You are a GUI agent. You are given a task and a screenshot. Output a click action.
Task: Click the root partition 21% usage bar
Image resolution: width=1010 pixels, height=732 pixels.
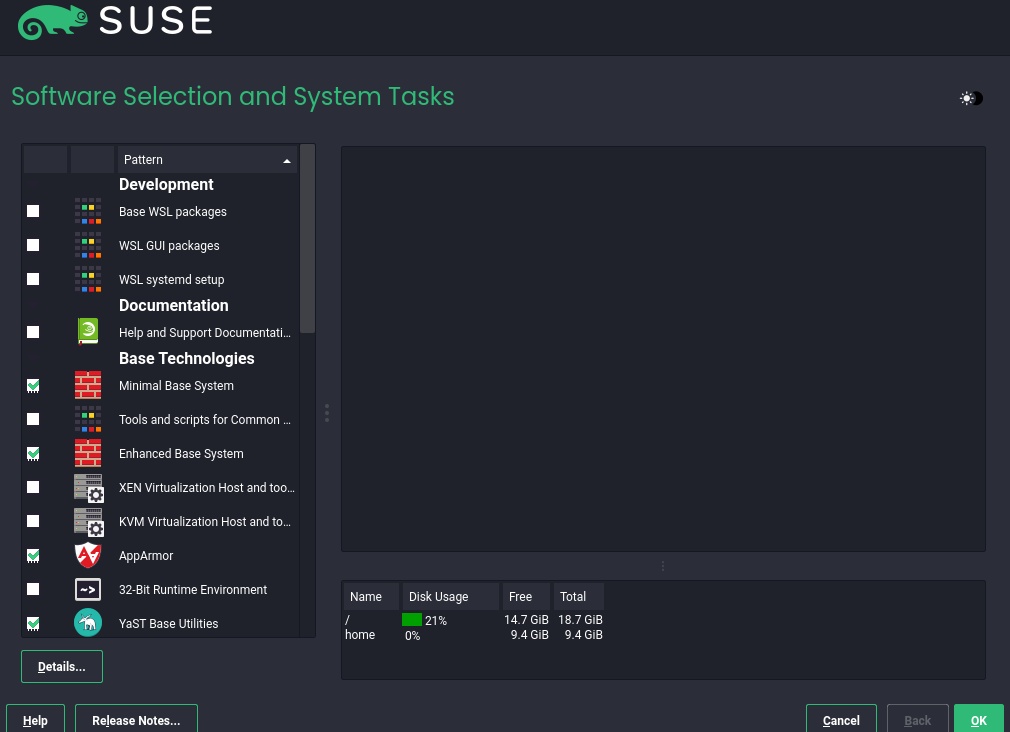[412, 620]
